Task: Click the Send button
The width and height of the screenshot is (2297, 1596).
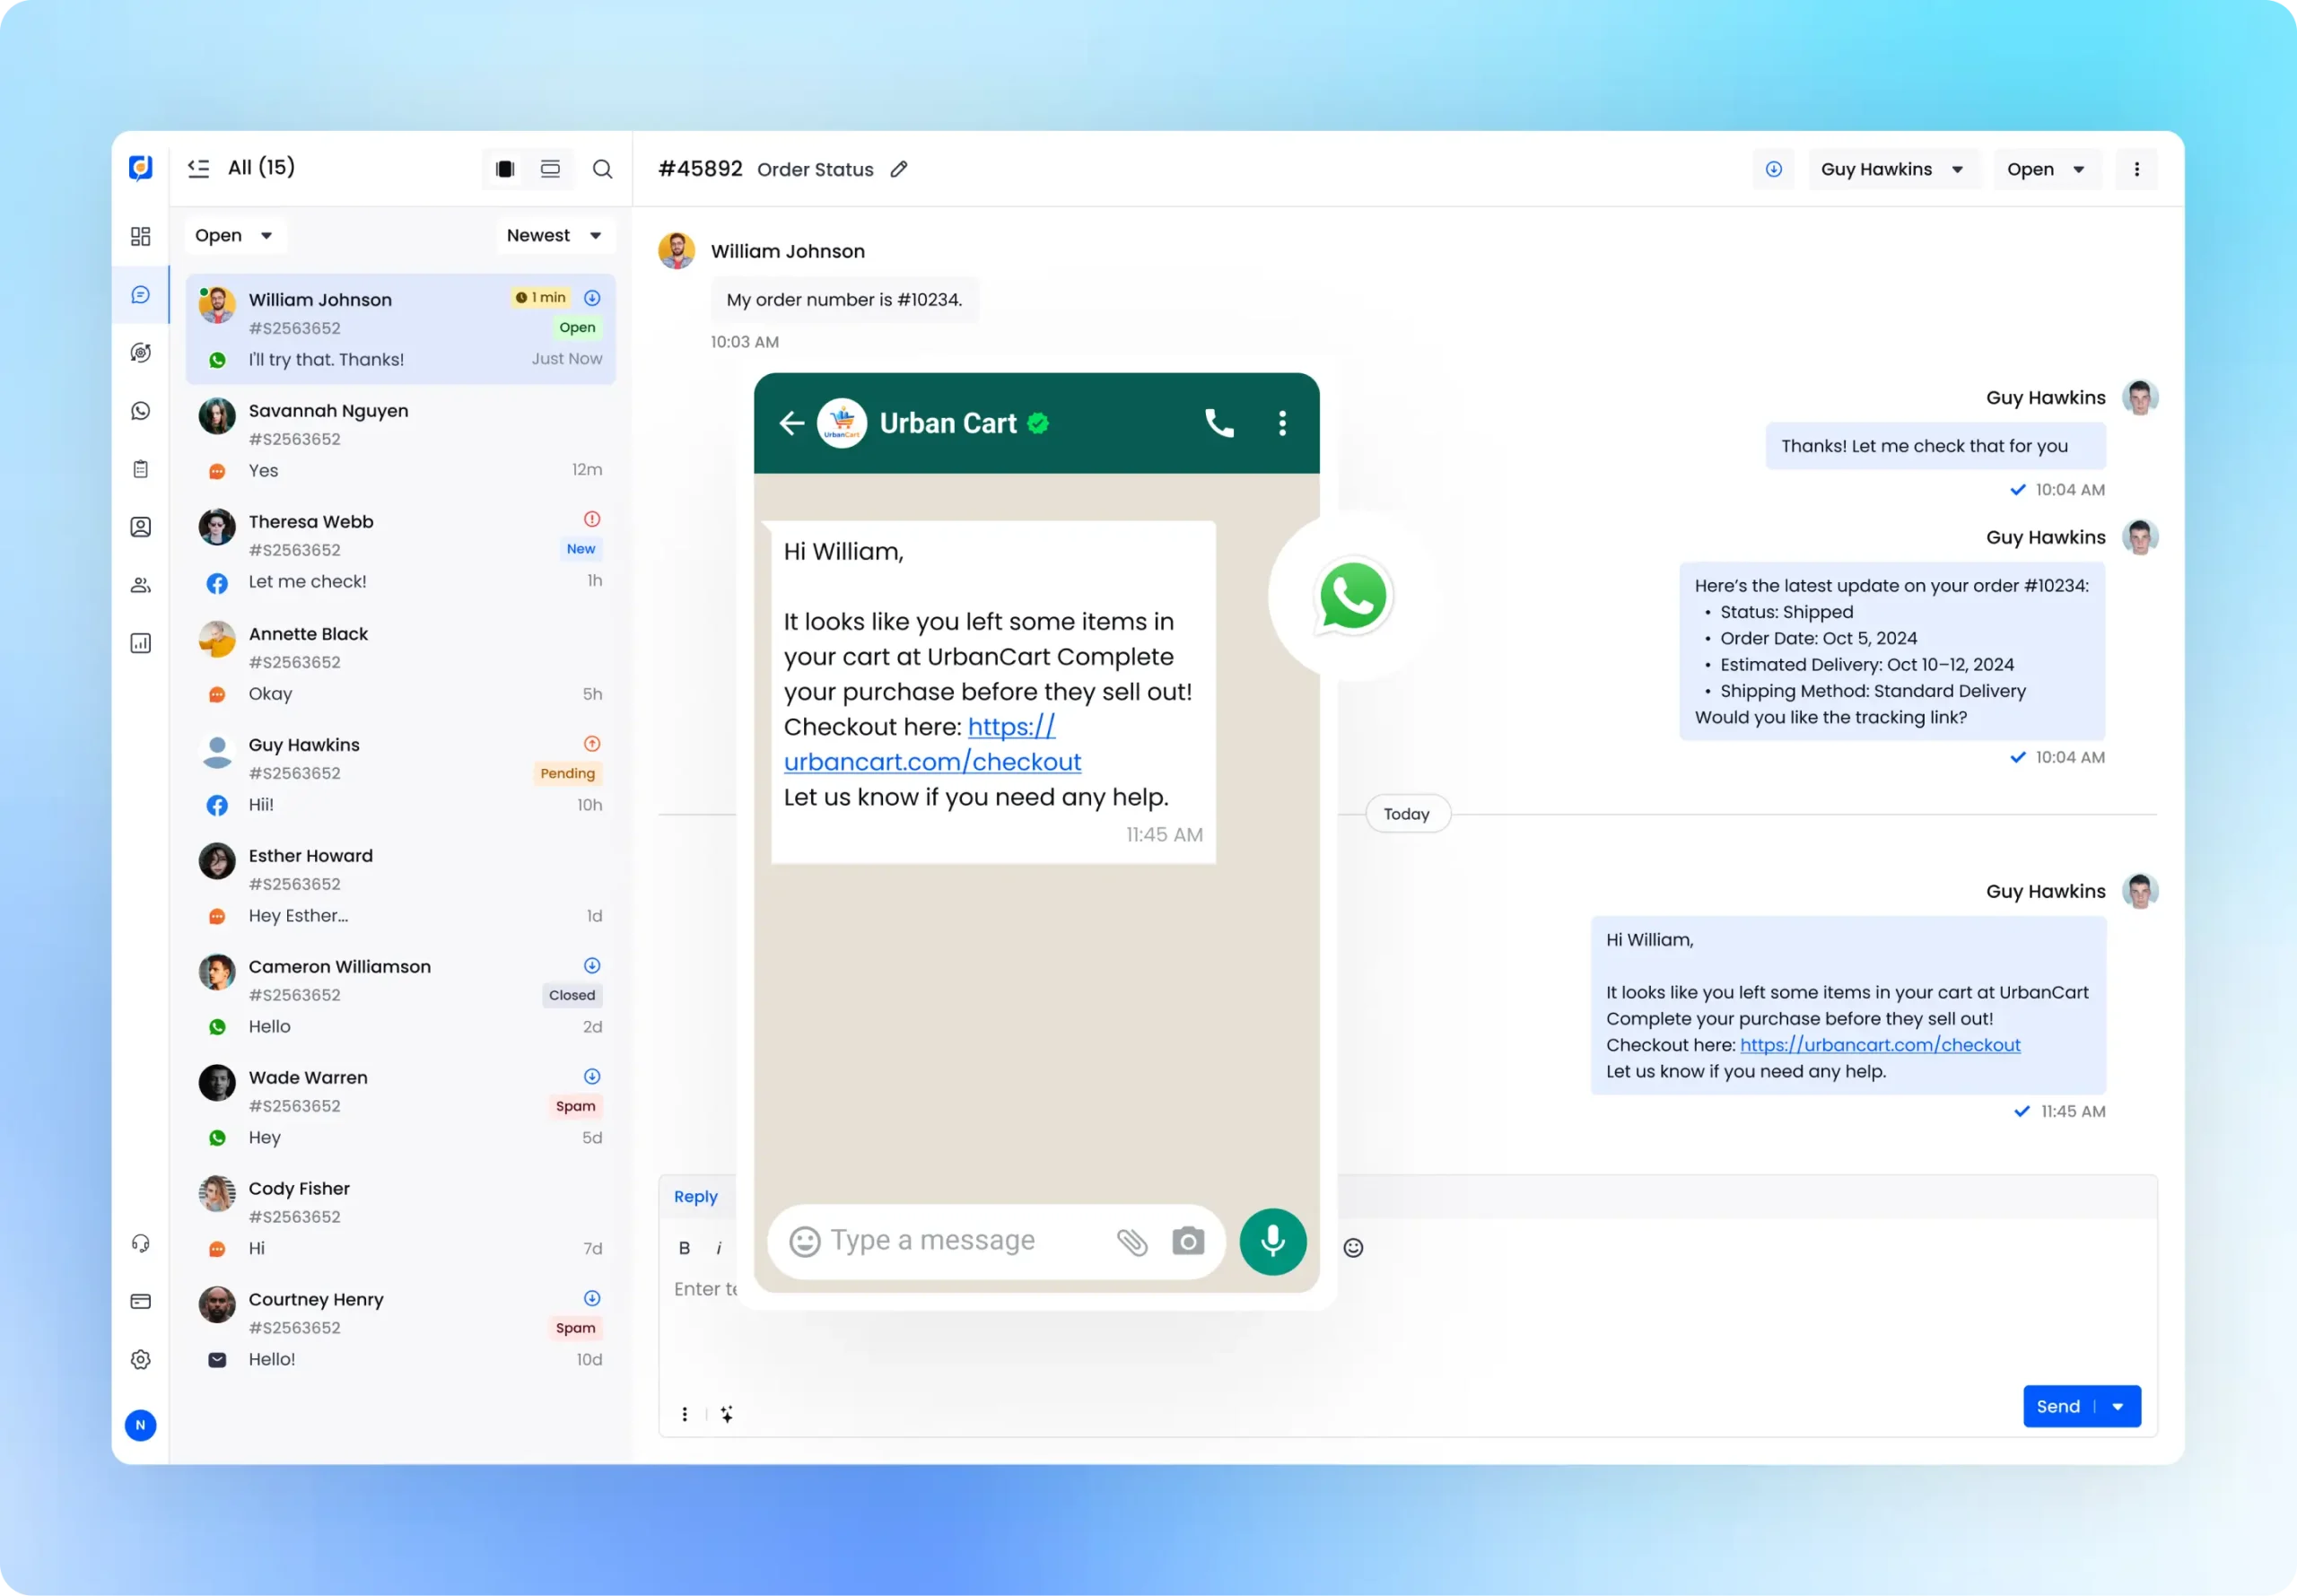Action: click(2059, 1405)
